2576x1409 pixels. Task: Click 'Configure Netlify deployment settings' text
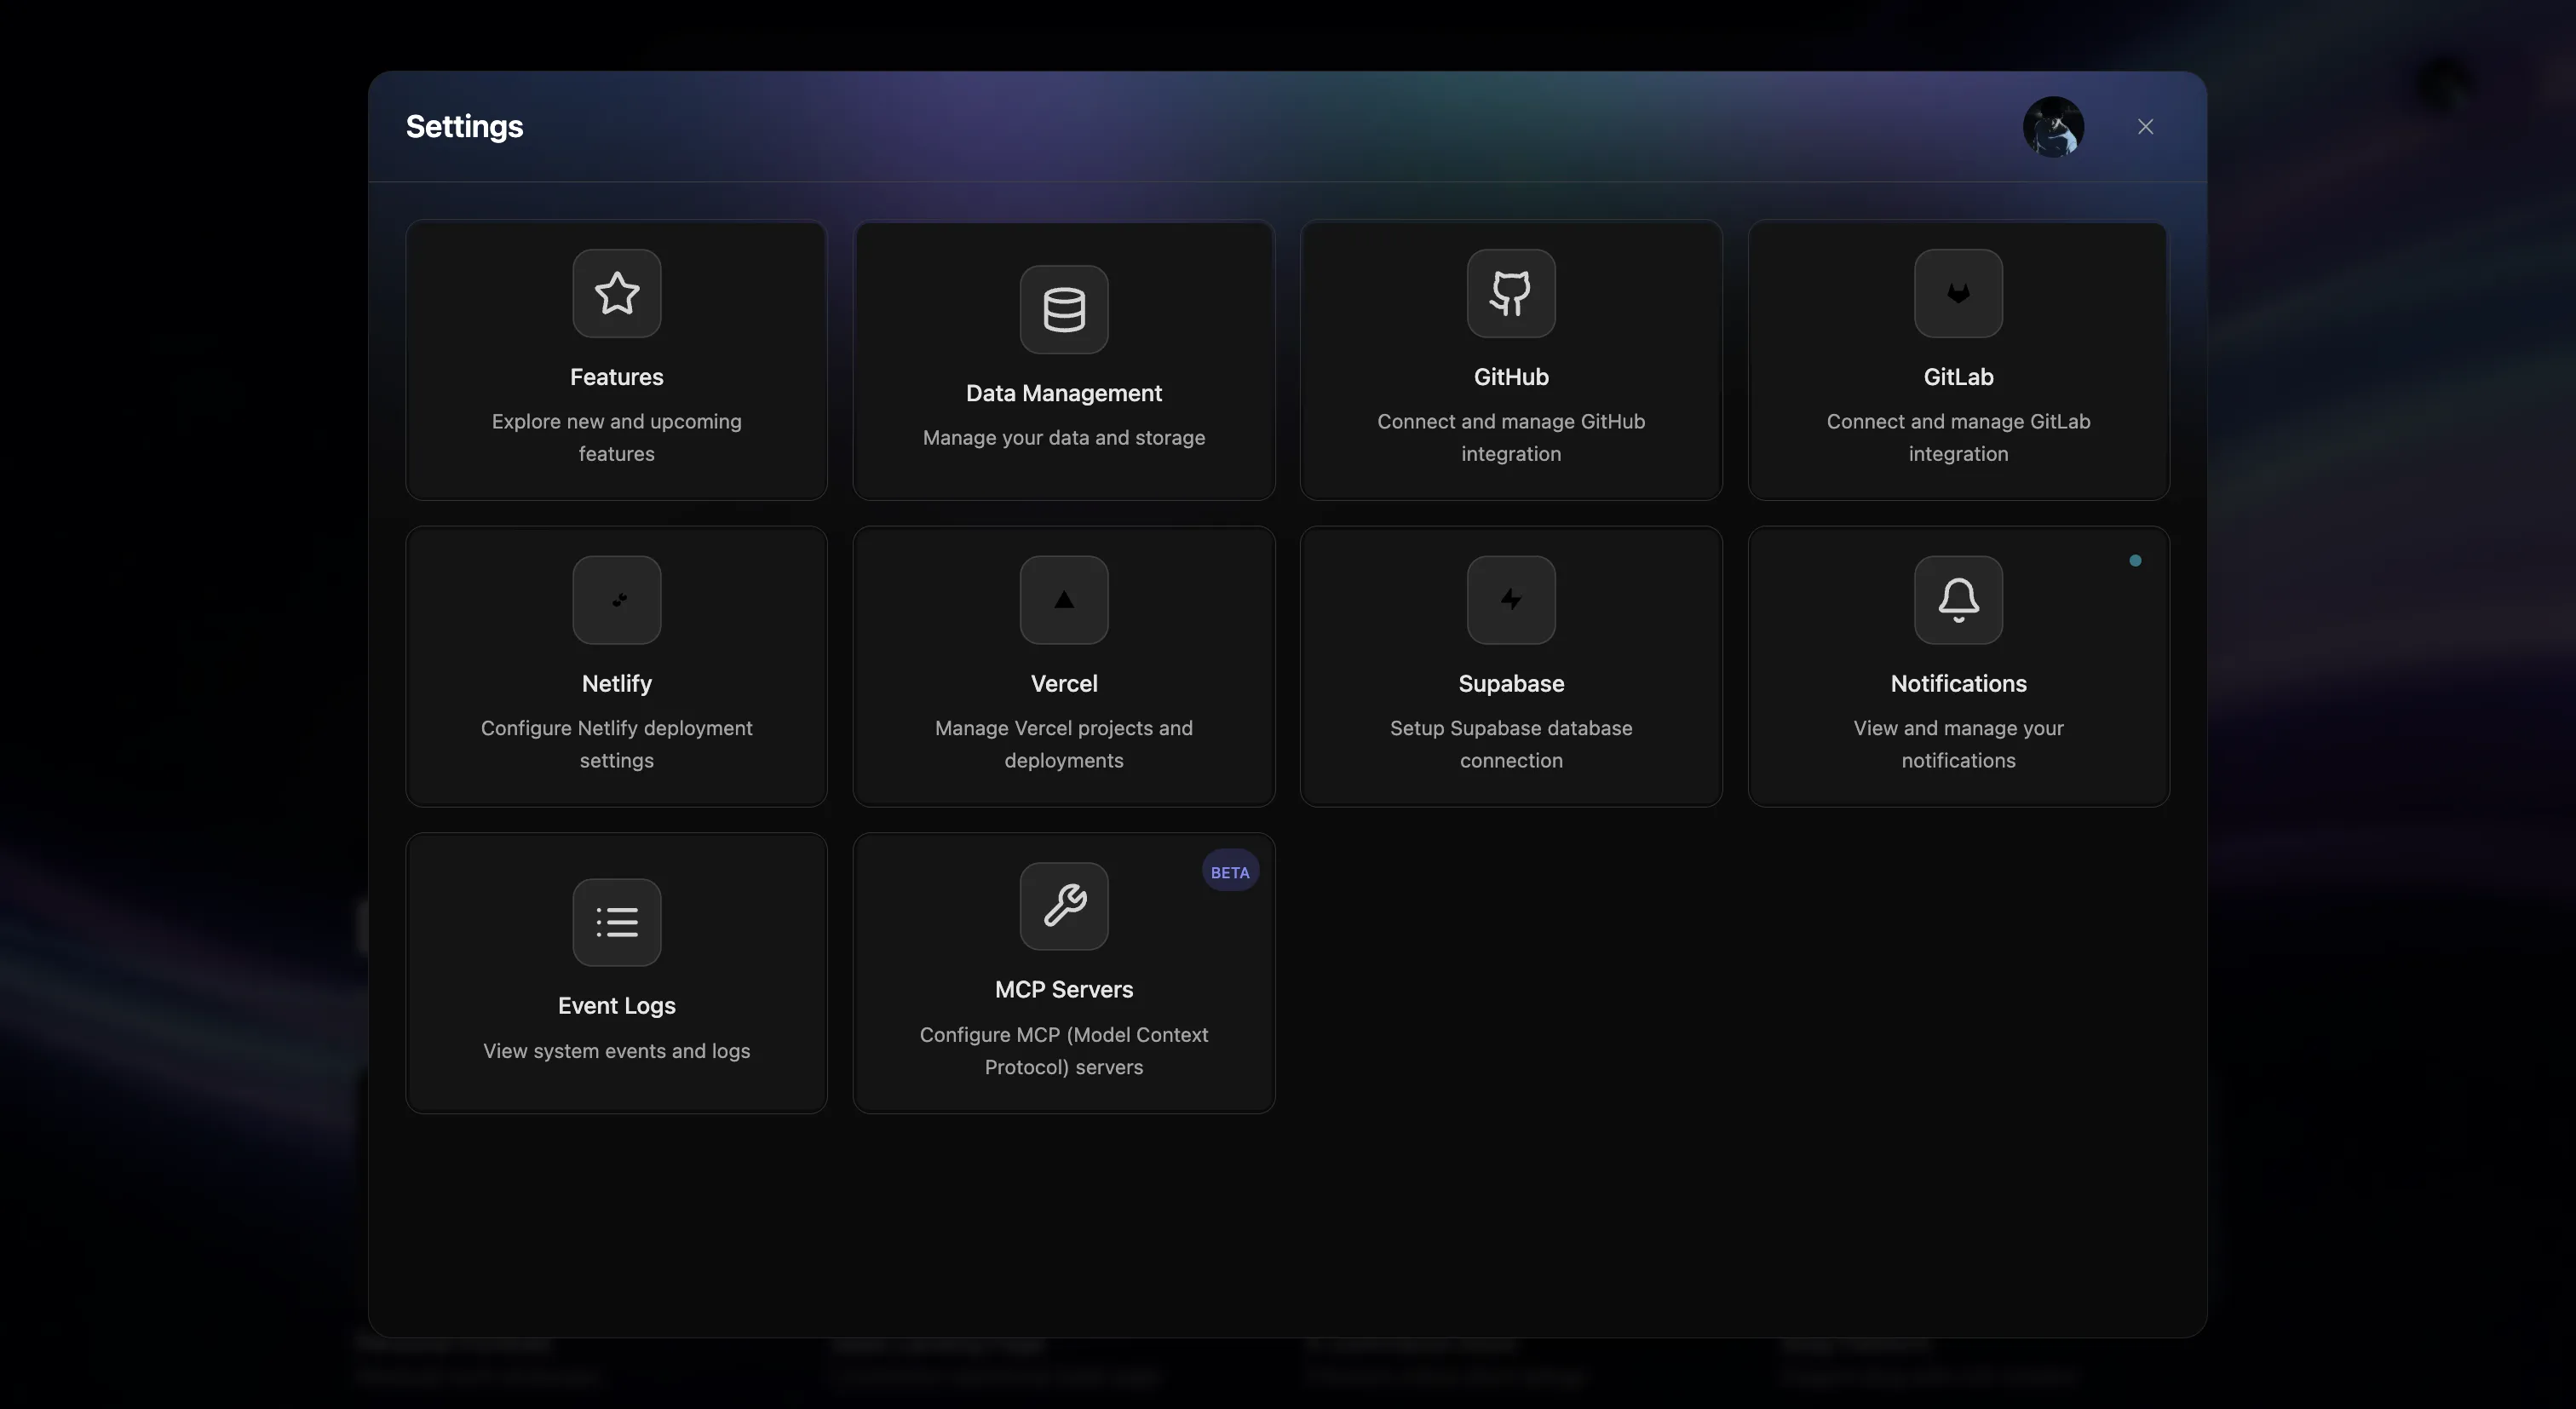click(616, 744)
